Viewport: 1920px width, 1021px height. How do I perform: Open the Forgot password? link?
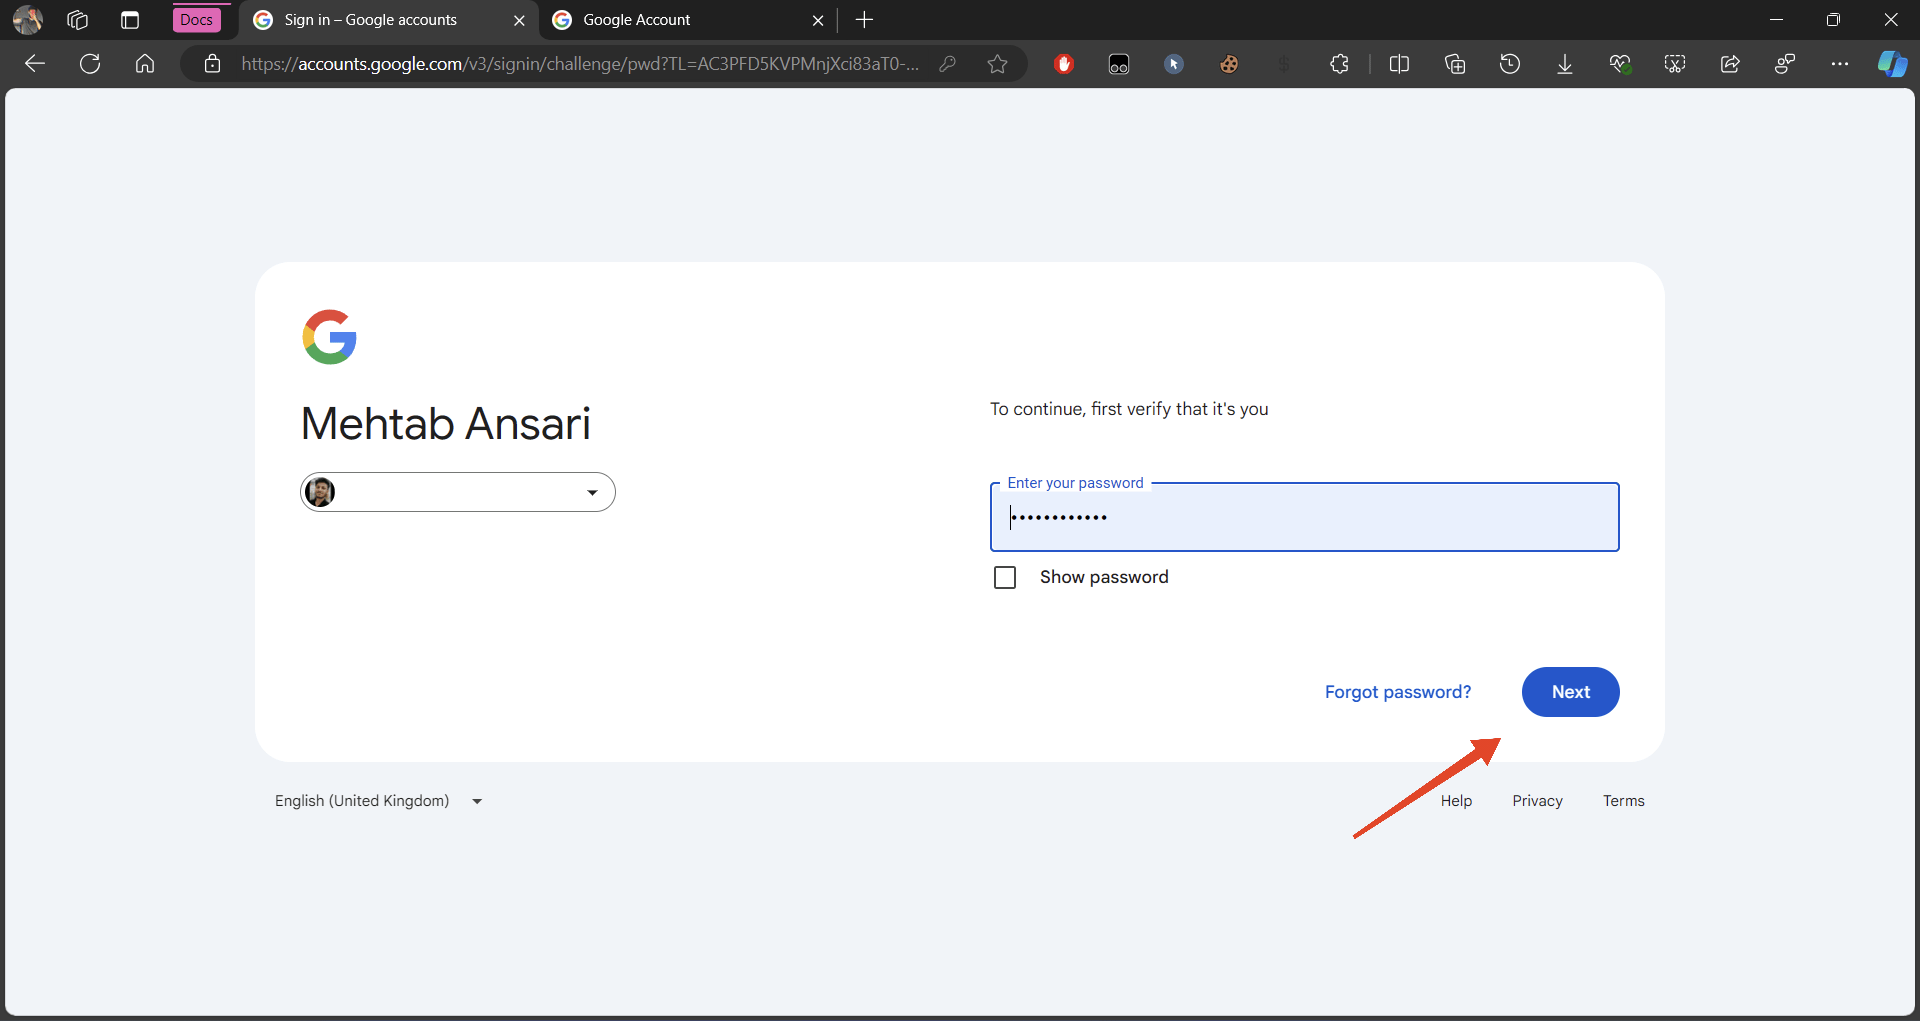coord(1397,692)
